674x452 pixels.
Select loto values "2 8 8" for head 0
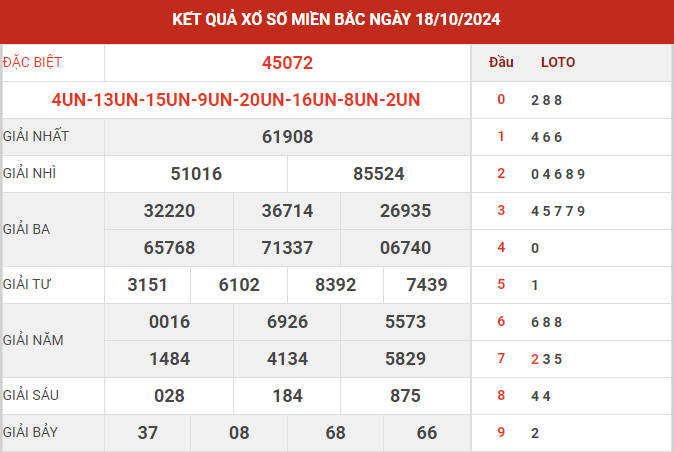coord(546,100)
